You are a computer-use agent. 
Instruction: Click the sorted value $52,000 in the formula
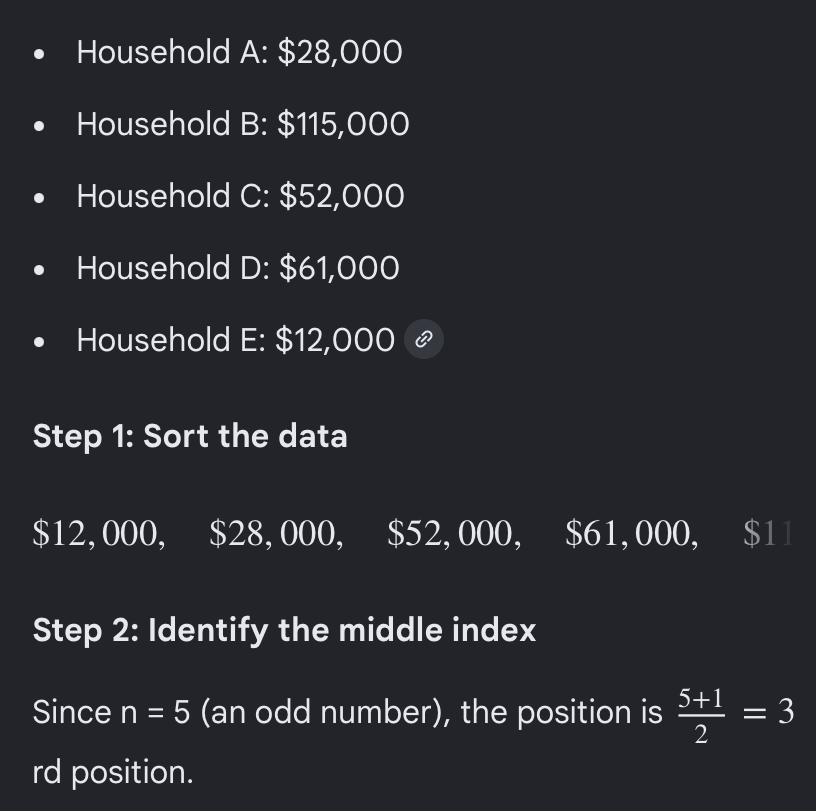(x=454, y=534)
